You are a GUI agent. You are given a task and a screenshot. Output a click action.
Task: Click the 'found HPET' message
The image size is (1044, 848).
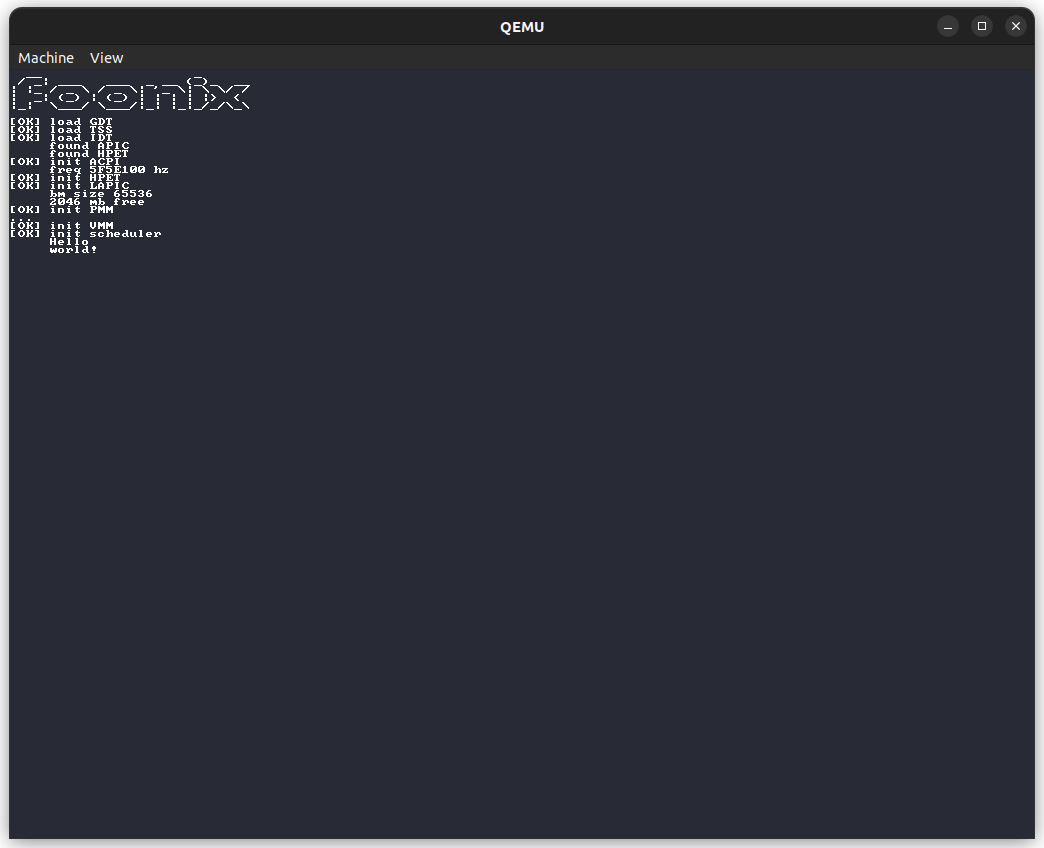coord(89,154)
